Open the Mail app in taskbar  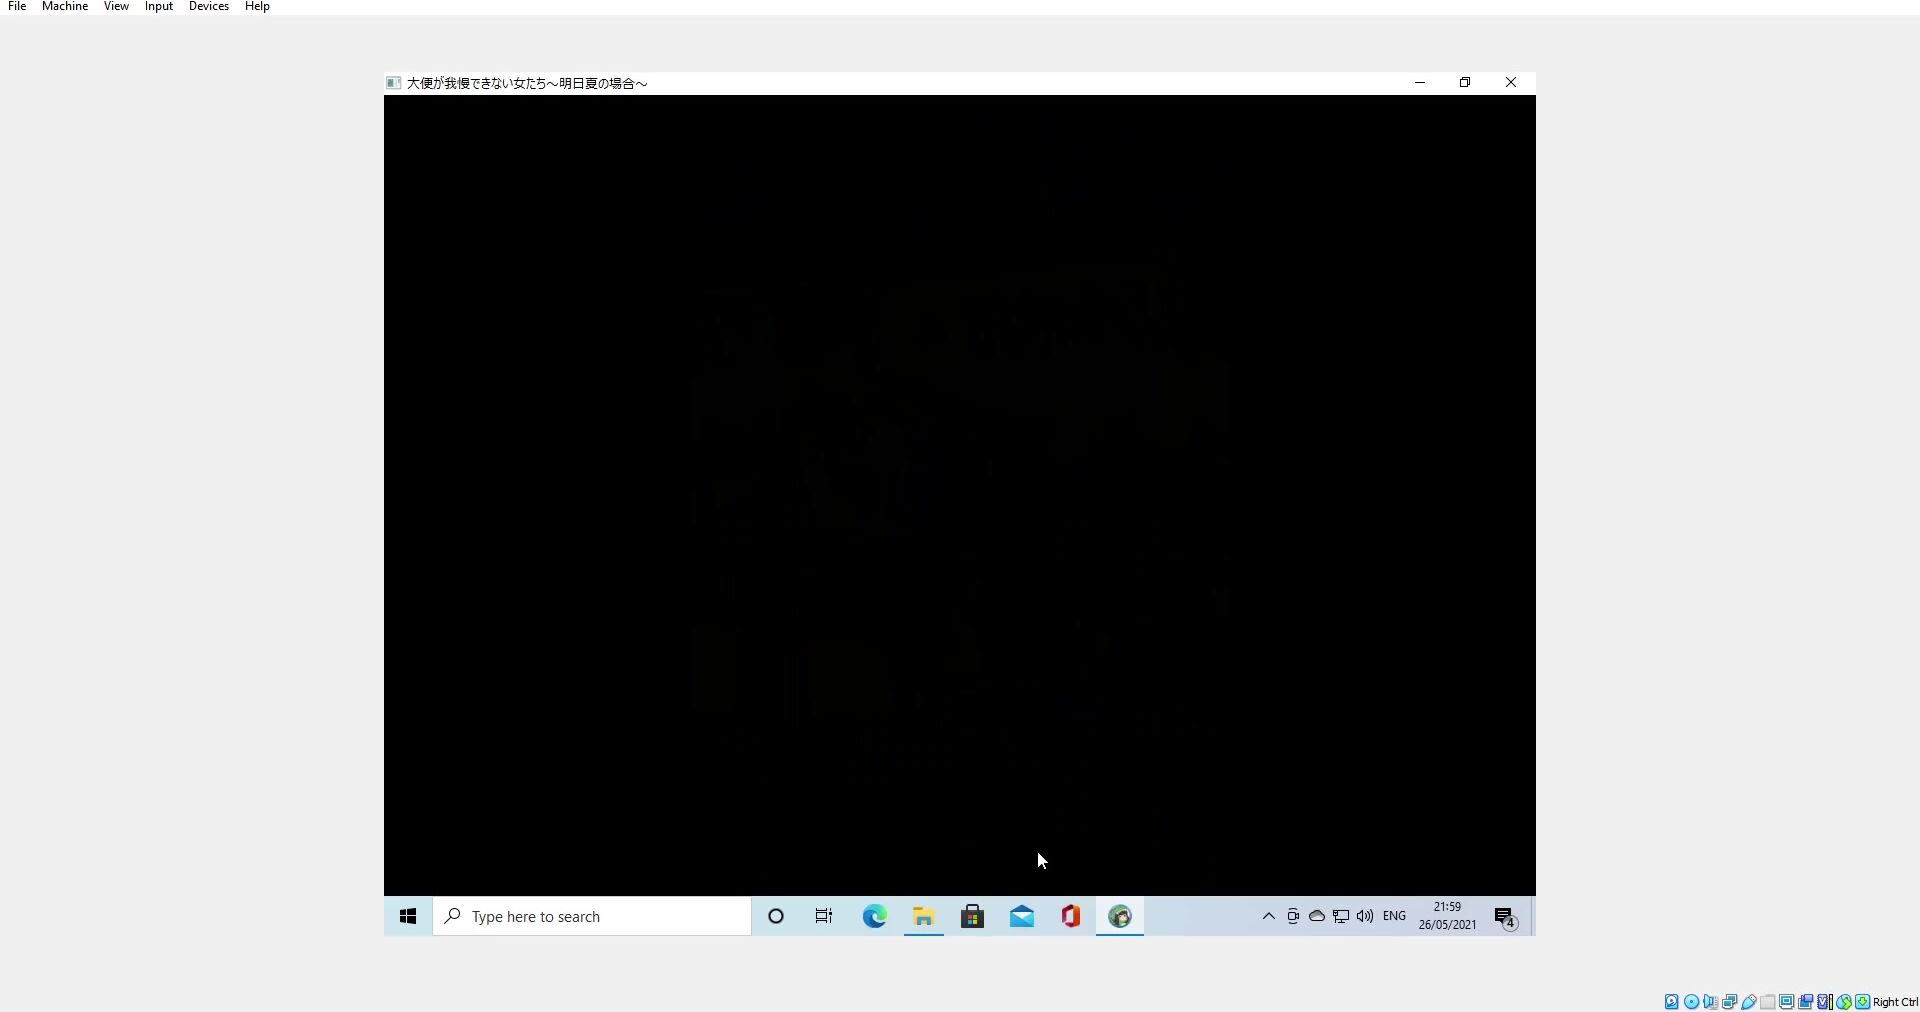1021,917
